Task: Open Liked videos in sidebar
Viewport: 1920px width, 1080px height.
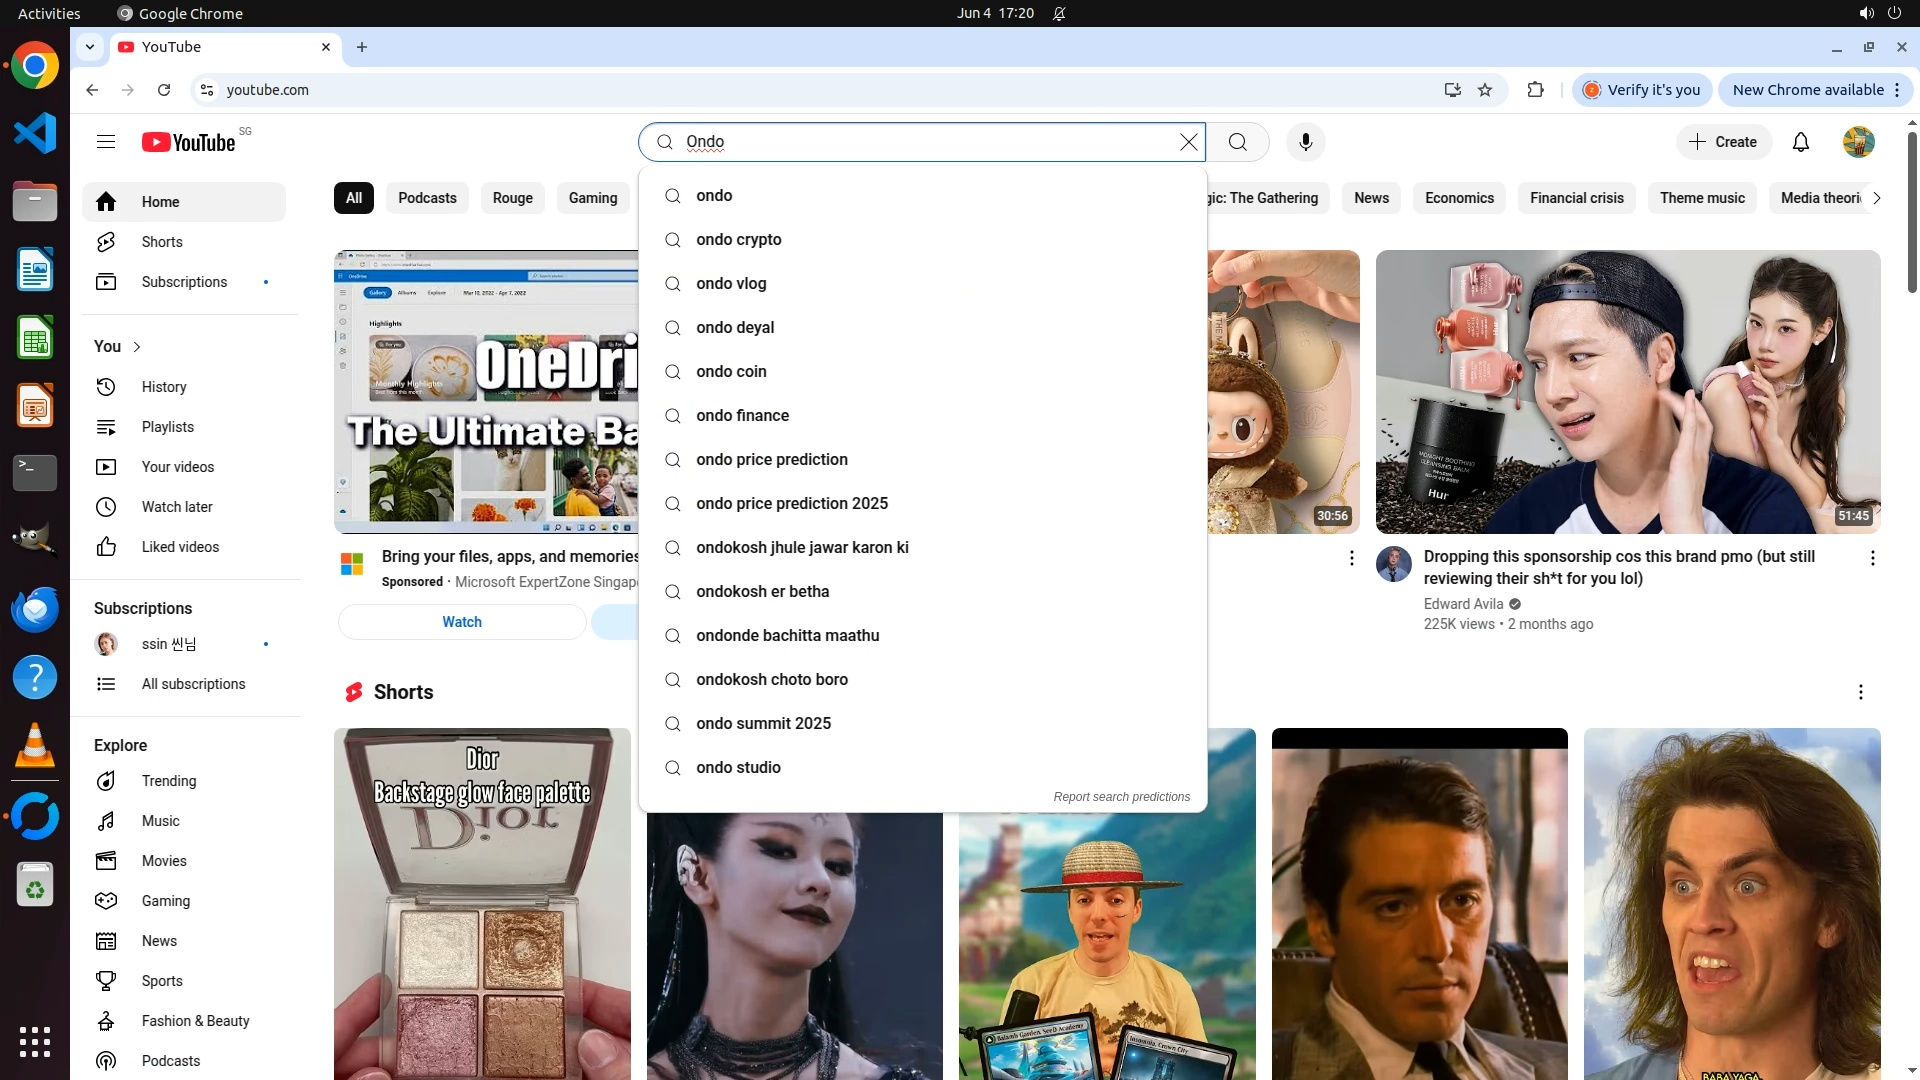Action: tap(180, 547)
